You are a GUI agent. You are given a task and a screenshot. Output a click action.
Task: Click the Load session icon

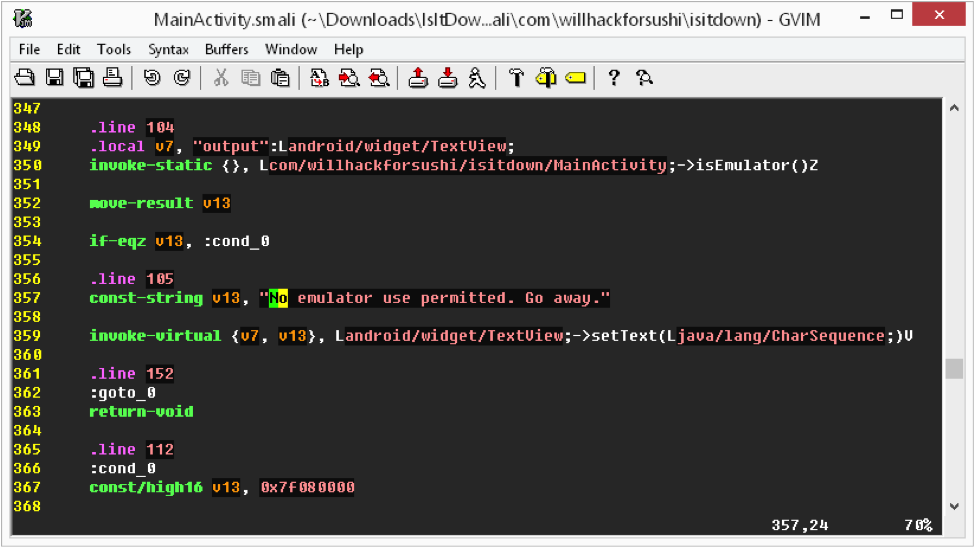[418, 78]
